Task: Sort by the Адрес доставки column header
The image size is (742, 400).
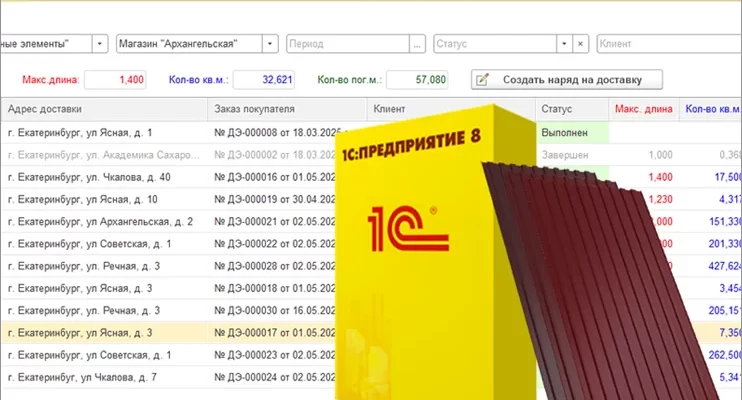Action: [x=104, y=109]
